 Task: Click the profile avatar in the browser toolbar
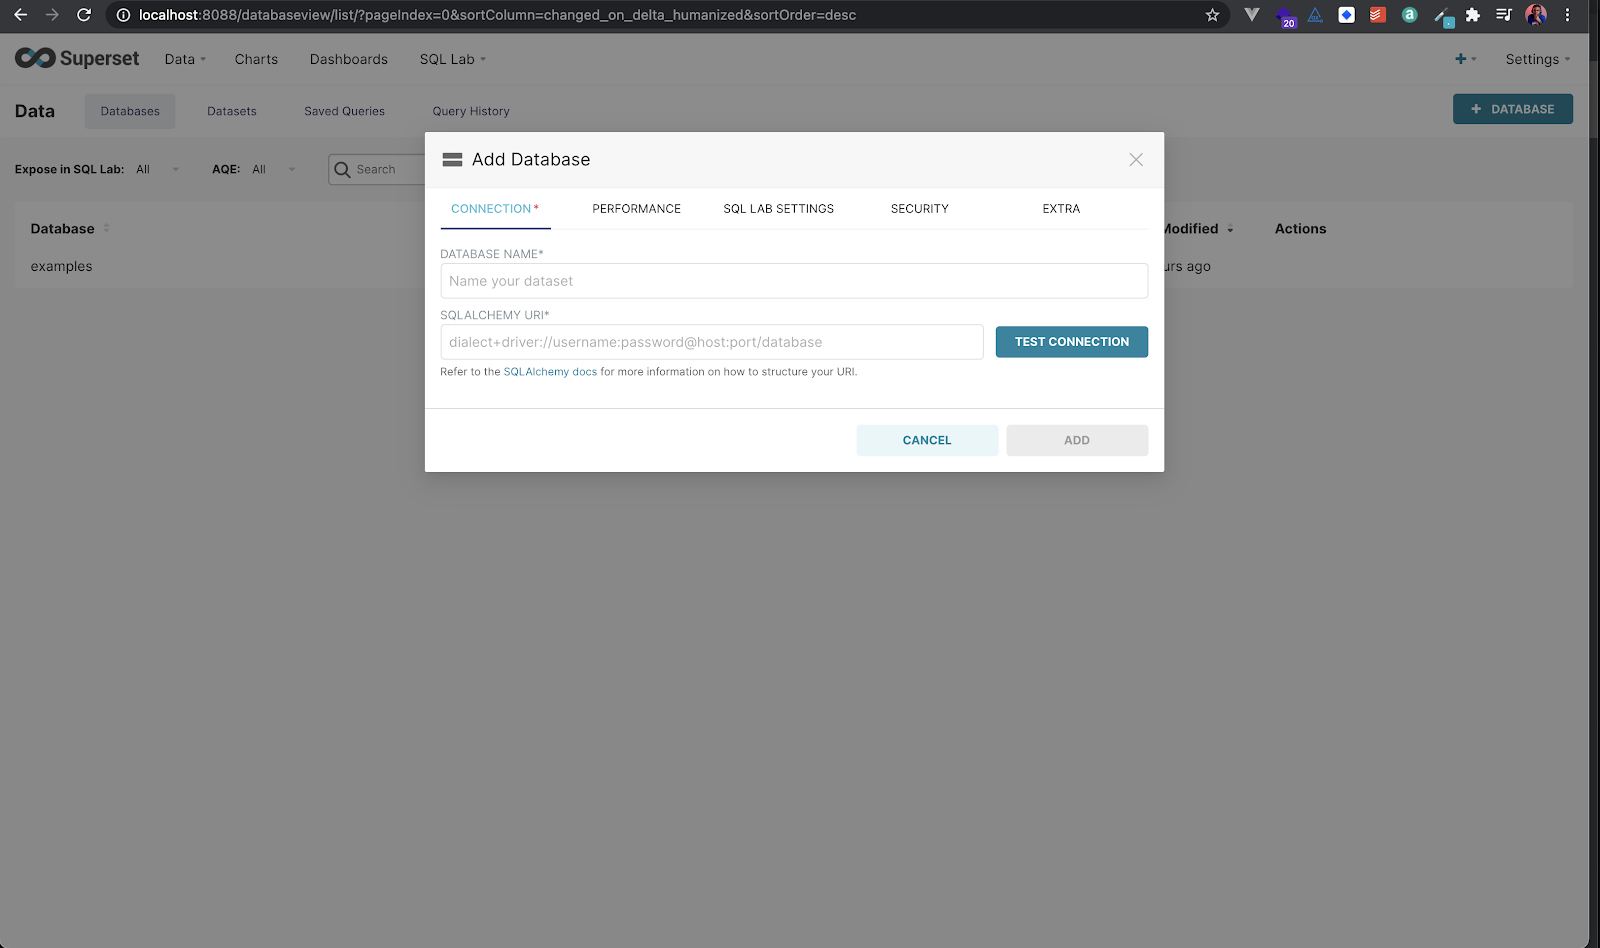point(1535,15)
